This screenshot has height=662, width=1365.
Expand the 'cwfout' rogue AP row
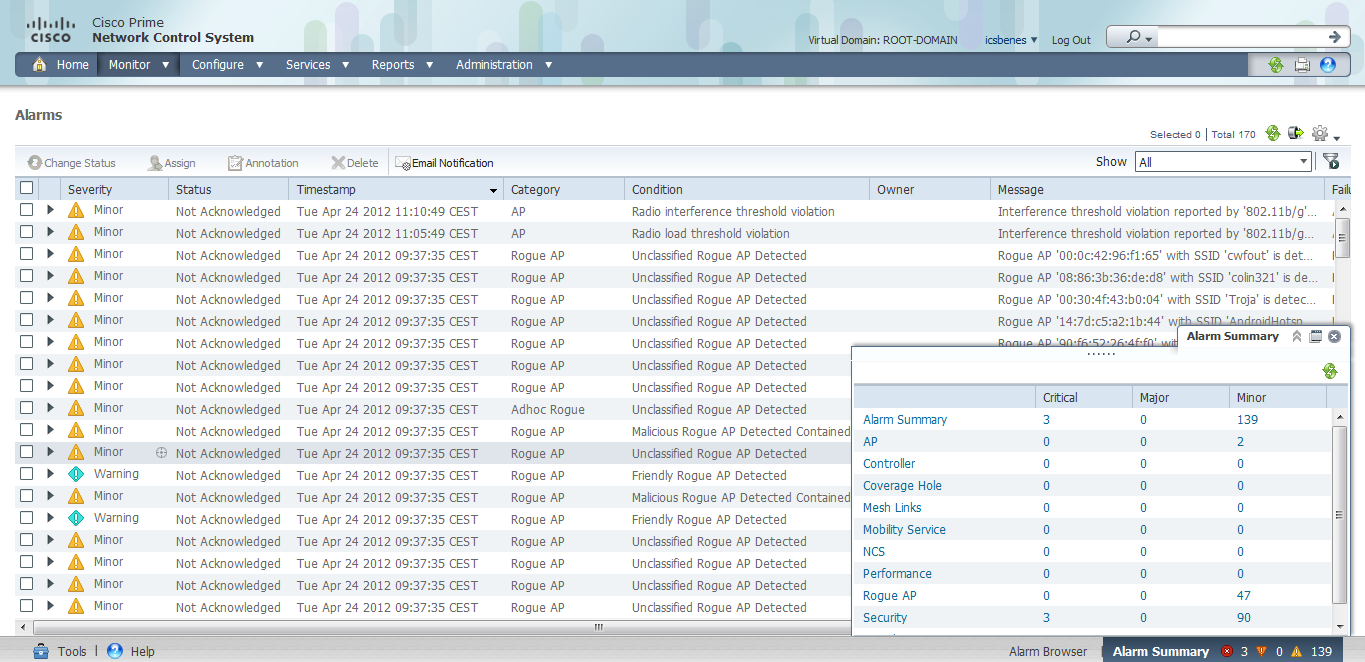[50, 254]
